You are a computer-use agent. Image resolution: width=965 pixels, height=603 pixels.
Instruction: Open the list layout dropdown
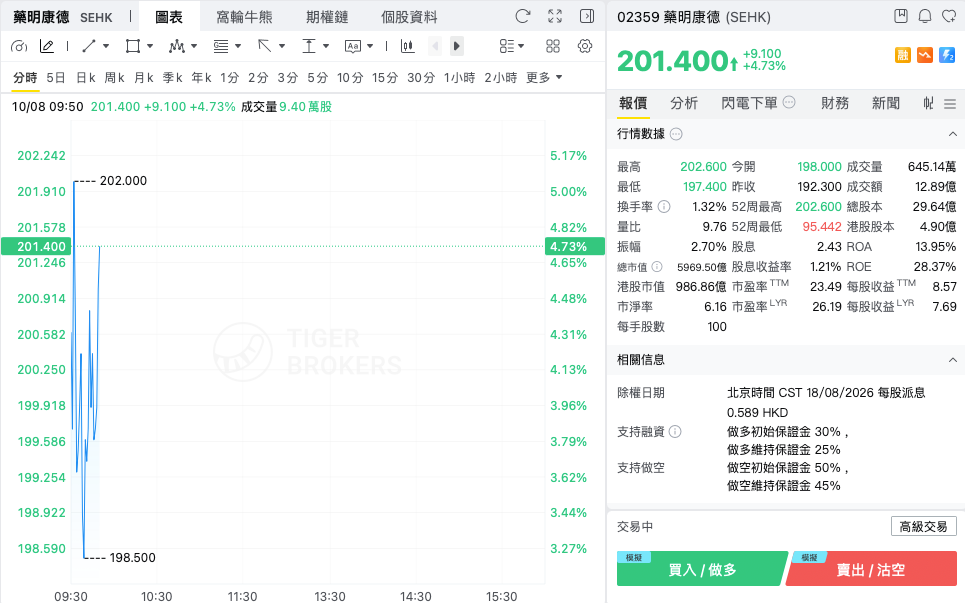(511, 46)
